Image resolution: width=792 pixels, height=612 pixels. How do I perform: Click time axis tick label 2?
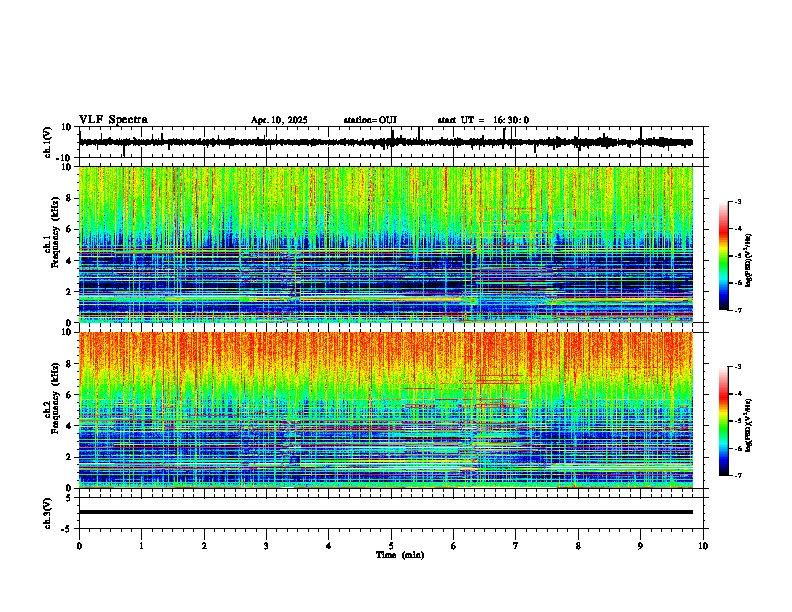[x=204, y=546]
